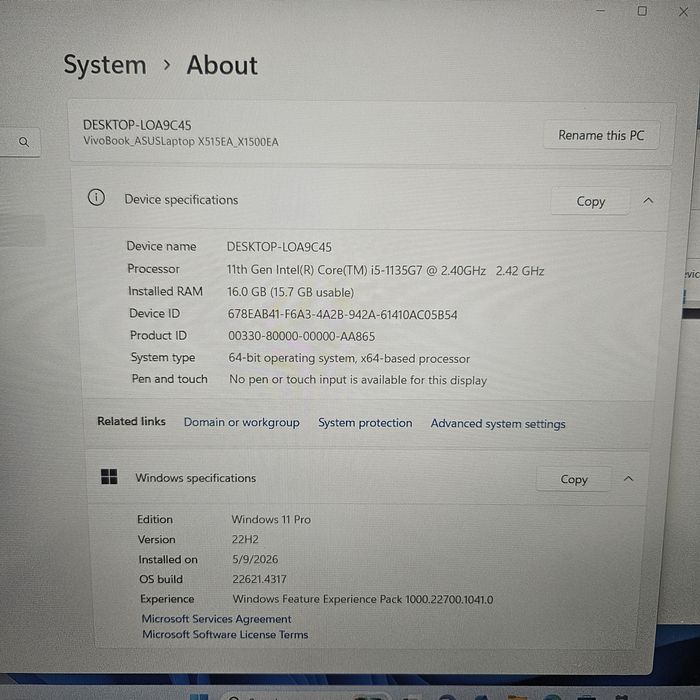700x700 pixels.
Task: Open Microsoft Software License Terms link
Action: (x=225, y=634)
